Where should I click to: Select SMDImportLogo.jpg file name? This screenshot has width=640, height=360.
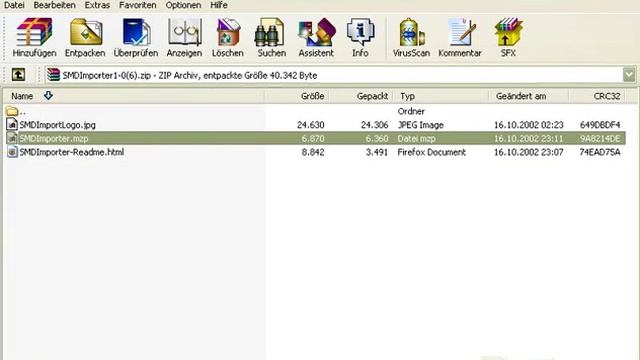tap(58, 125)
